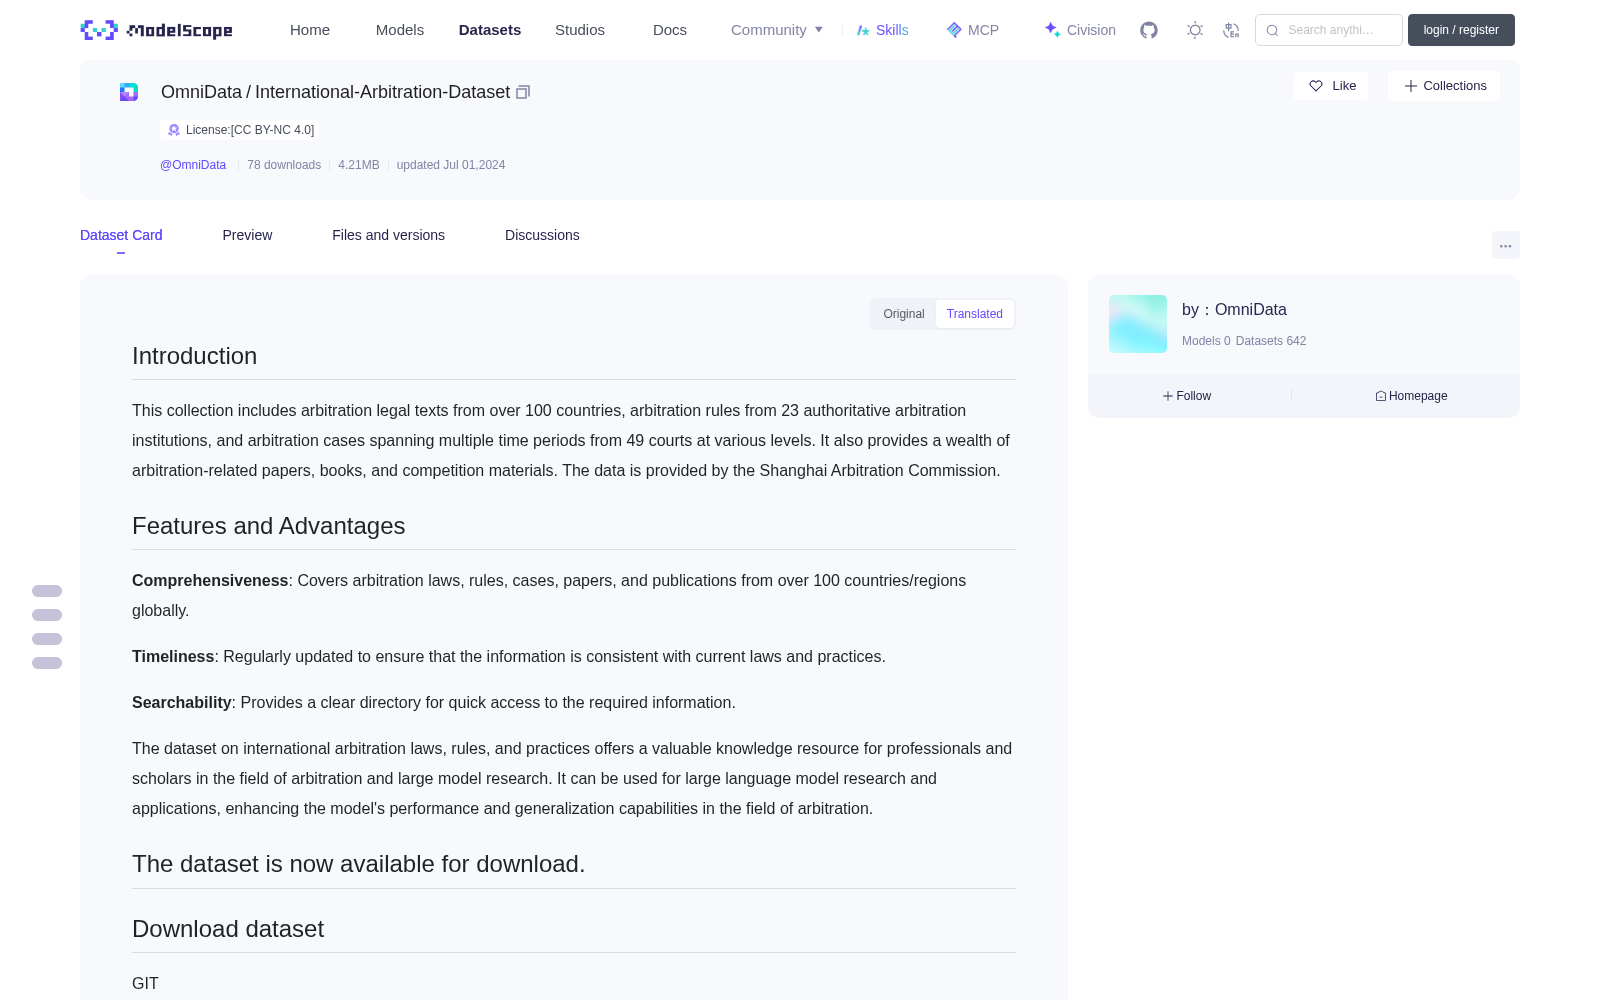The height and width of the screenshot is (1000, 1600).
Task: Switch site language via globe icon
Action: click(1232, 30)
